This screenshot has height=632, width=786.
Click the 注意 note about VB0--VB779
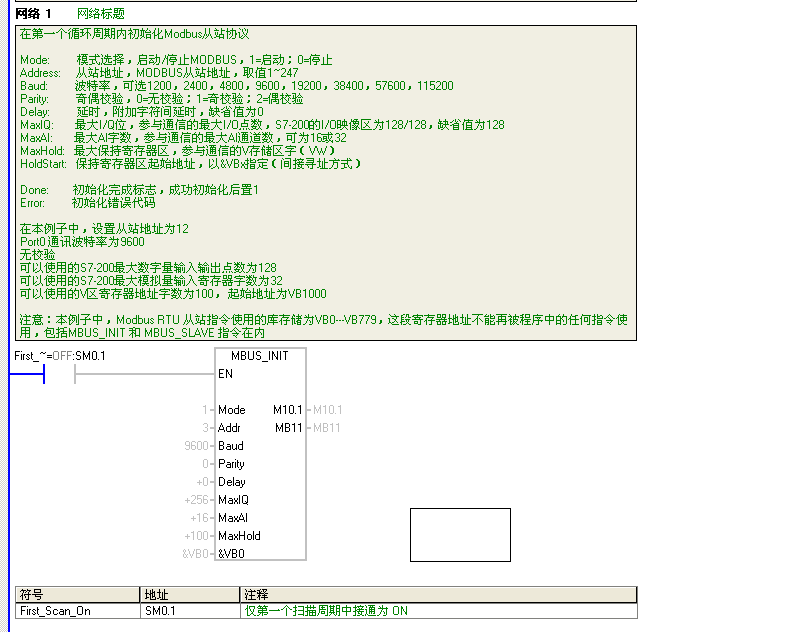[323, 326]
